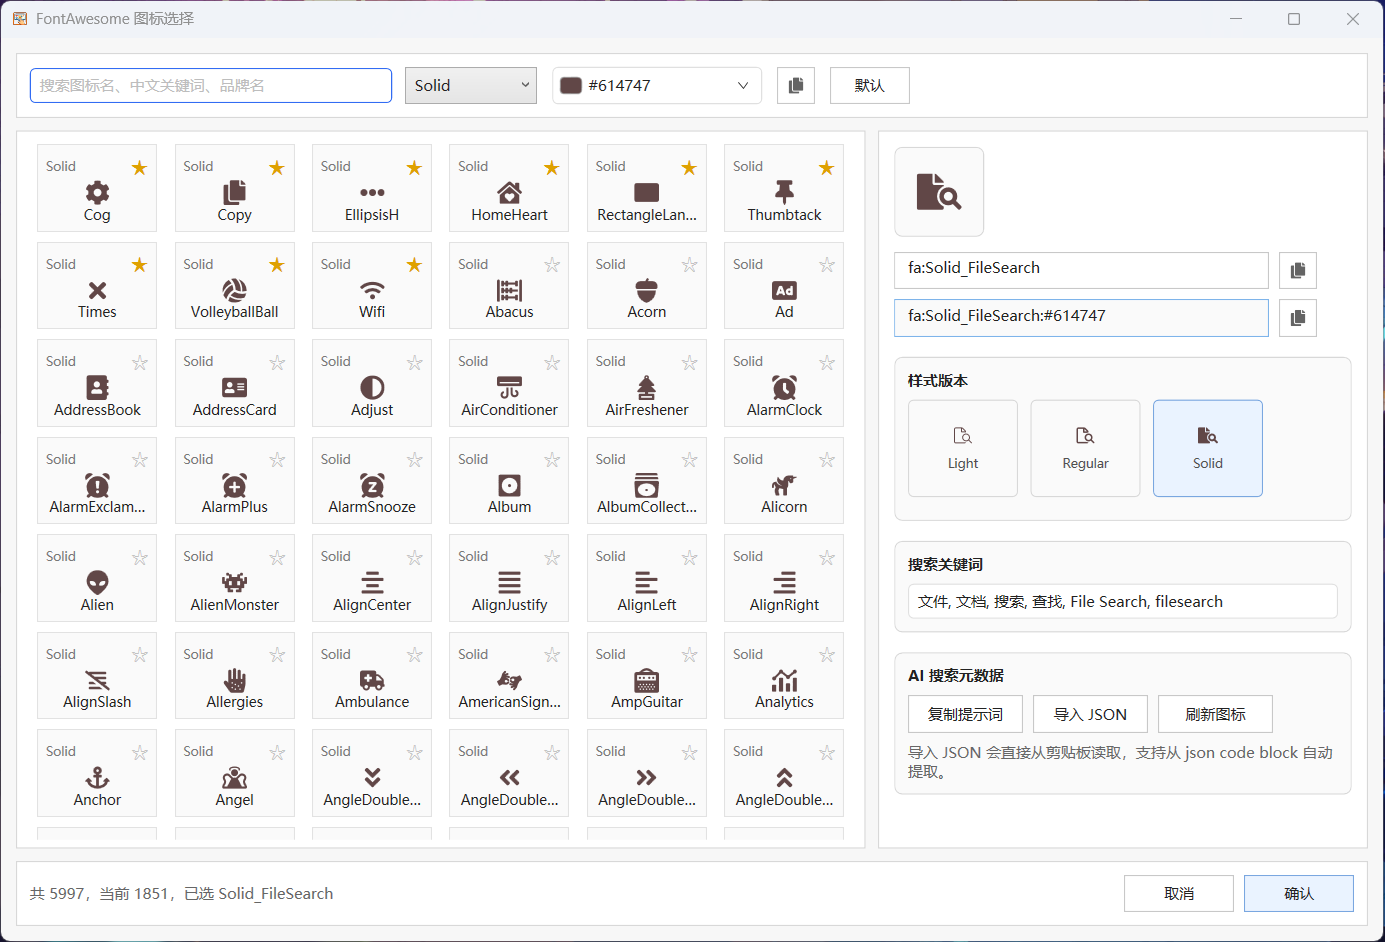Pick the Wifi icon tile
This screenshot has height=942, width=1385.
click(x=372, y=286)
